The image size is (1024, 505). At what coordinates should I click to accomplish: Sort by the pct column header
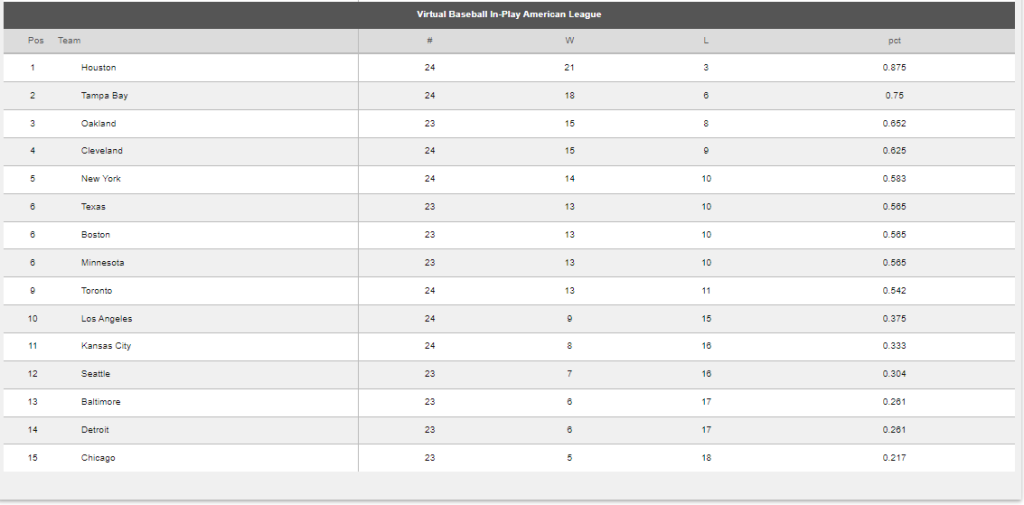894,41
